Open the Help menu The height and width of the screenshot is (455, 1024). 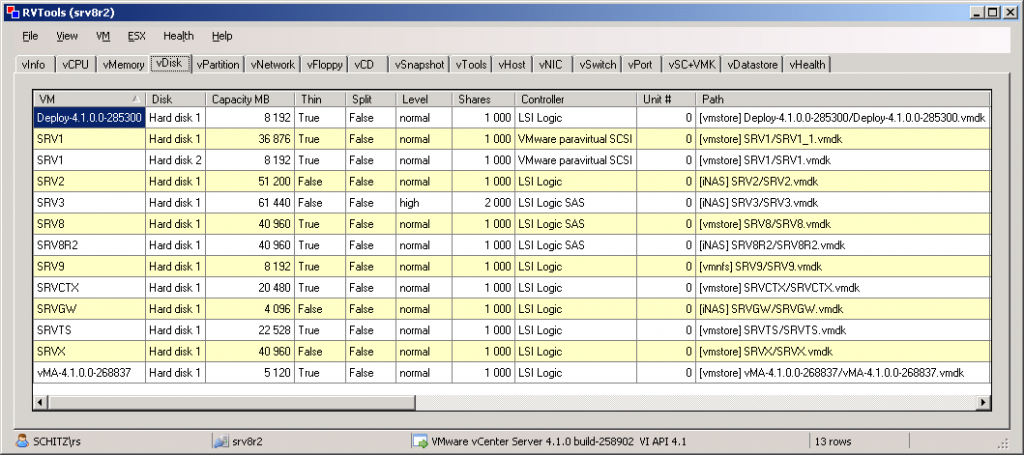click(x=222, y=36)
